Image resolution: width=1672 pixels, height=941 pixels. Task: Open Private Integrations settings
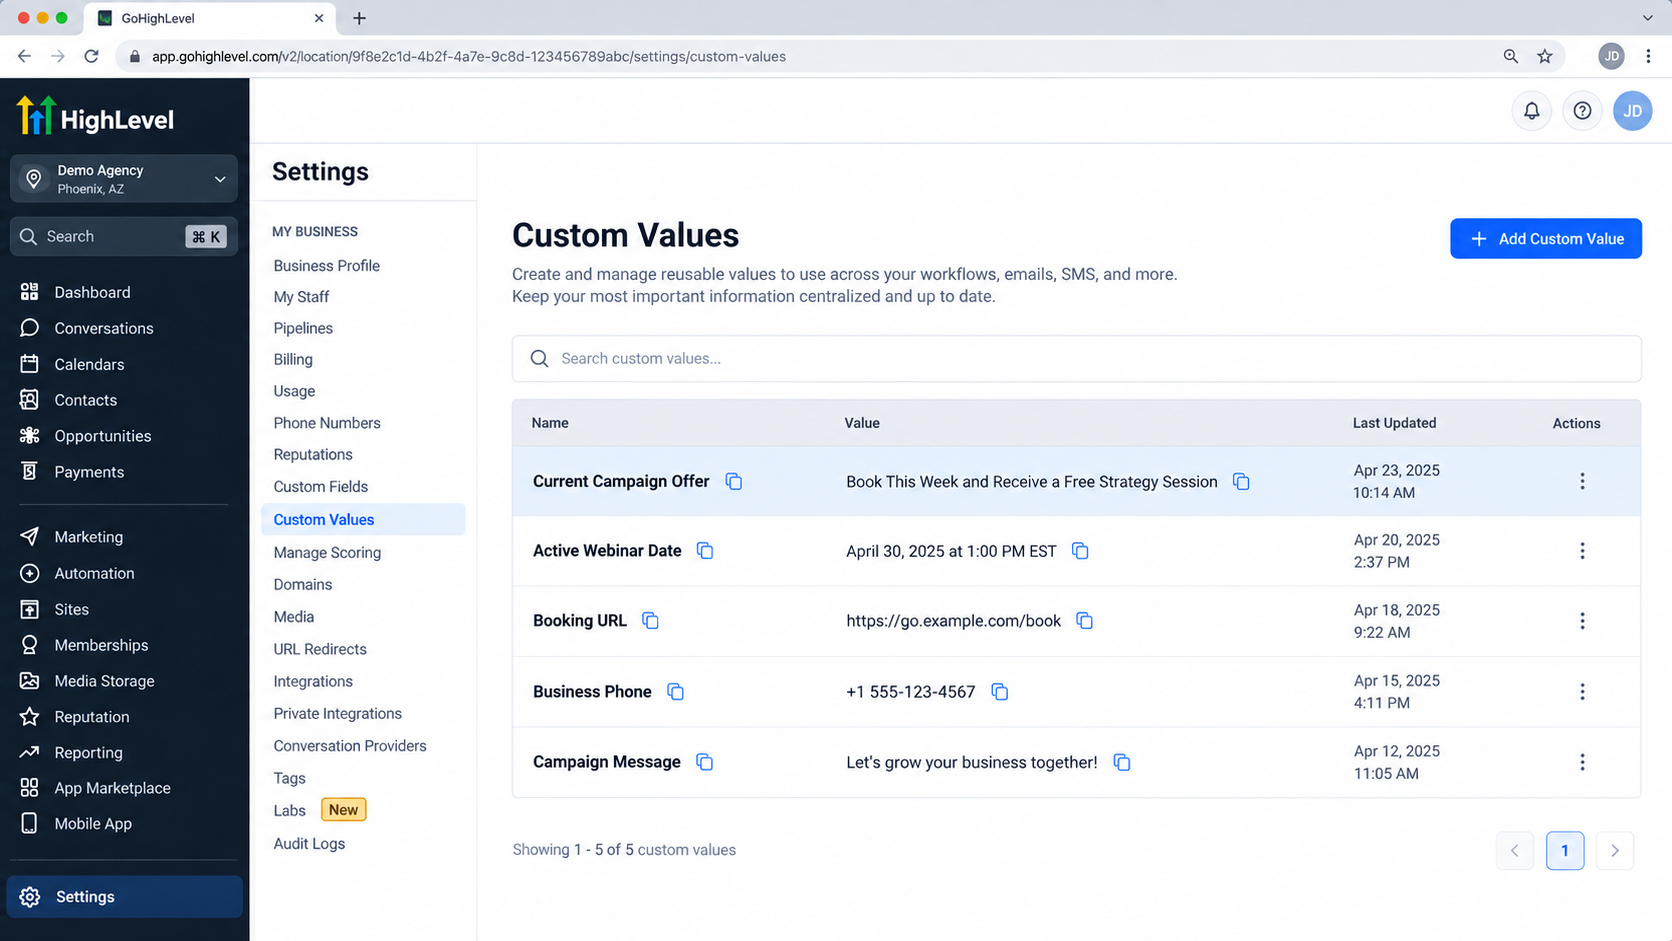338,714
